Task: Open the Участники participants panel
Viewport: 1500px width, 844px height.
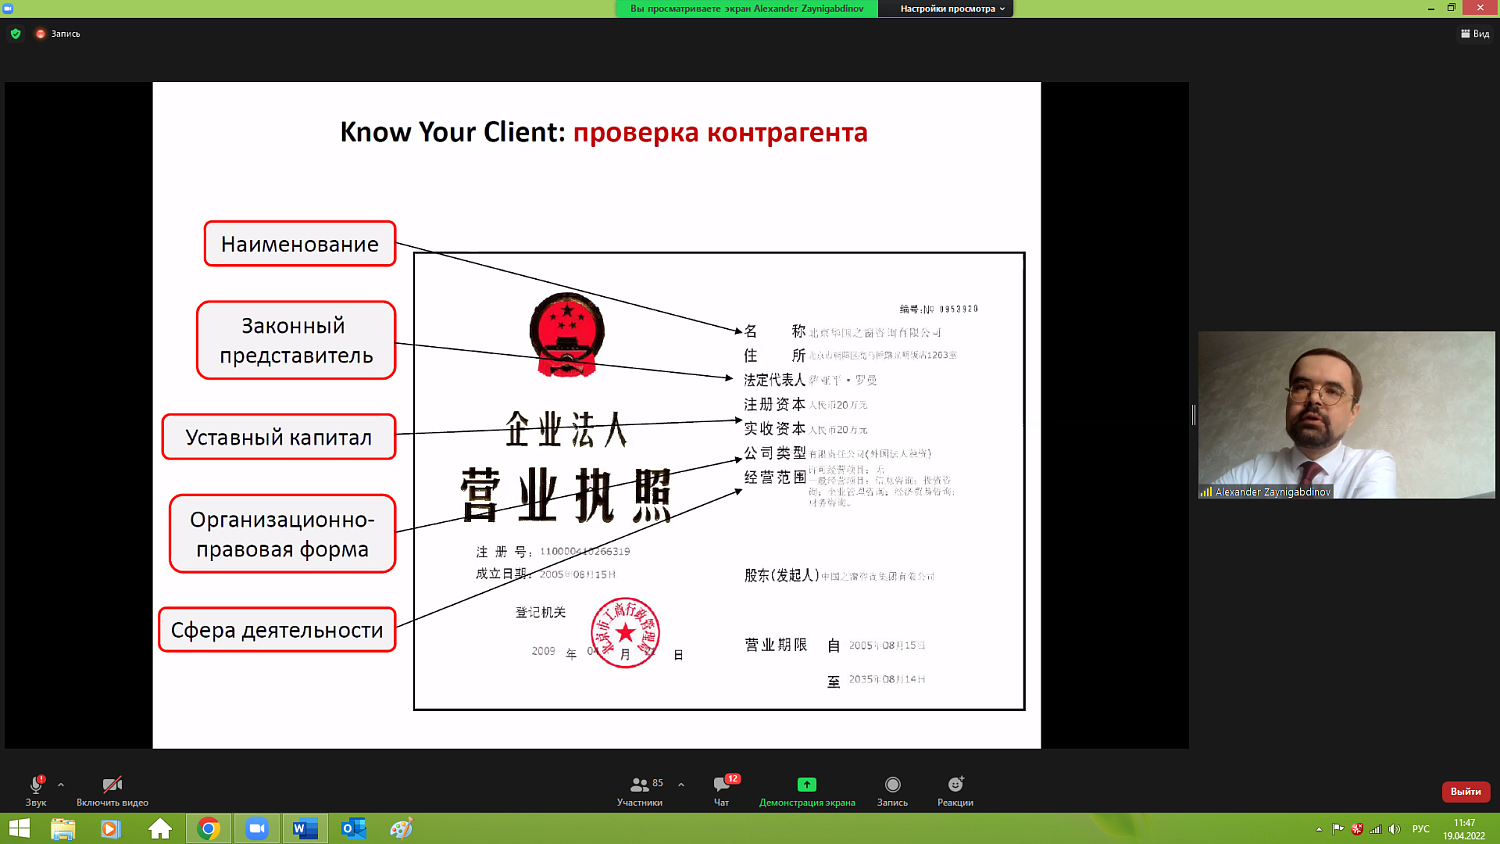Action: click(640, 789)
